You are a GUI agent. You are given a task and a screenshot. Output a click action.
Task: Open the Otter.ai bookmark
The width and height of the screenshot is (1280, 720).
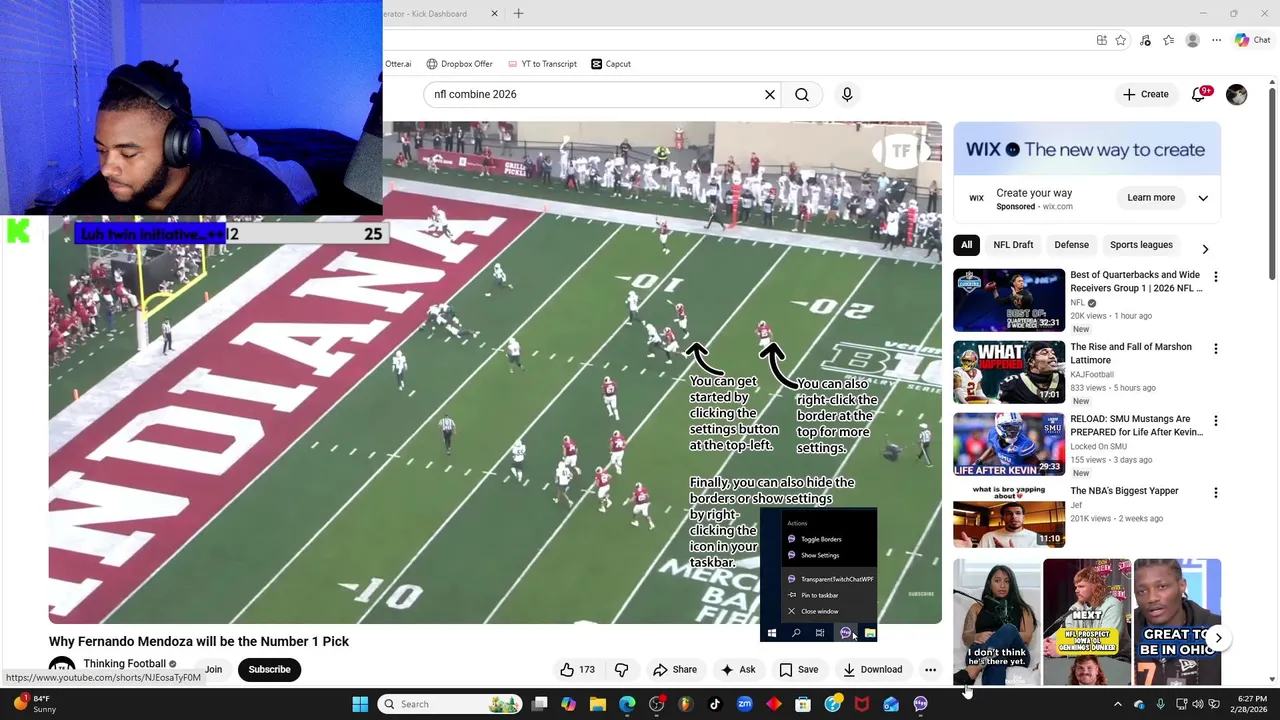tap(398, 64)
